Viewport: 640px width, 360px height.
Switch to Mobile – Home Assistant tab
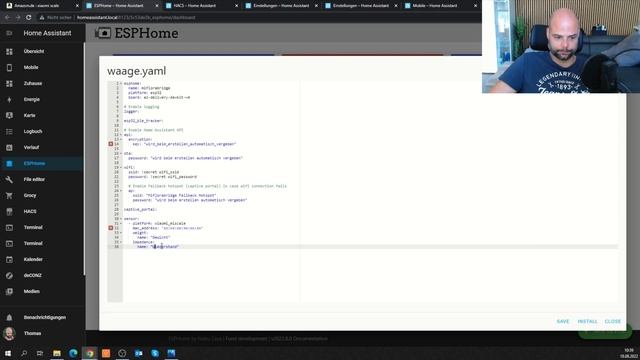(x=440, y=6)
